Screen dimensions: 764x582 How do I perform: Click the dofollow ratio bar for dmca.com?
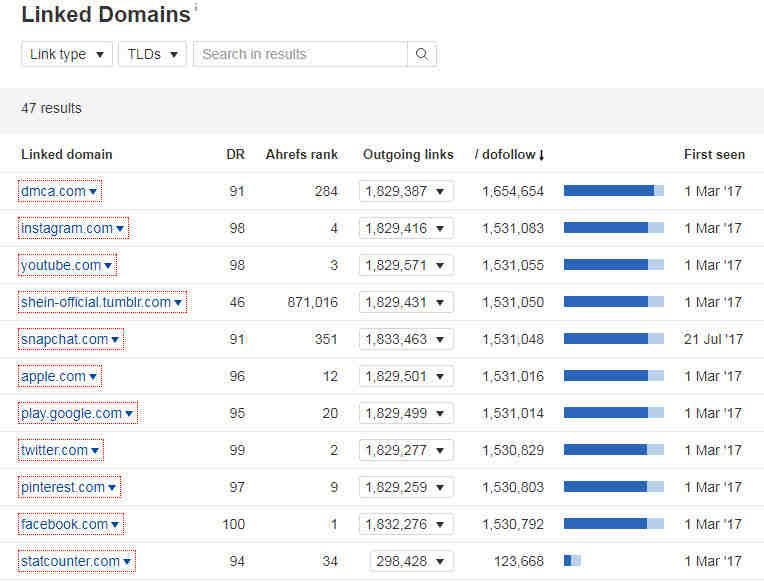tap(614, 191)
